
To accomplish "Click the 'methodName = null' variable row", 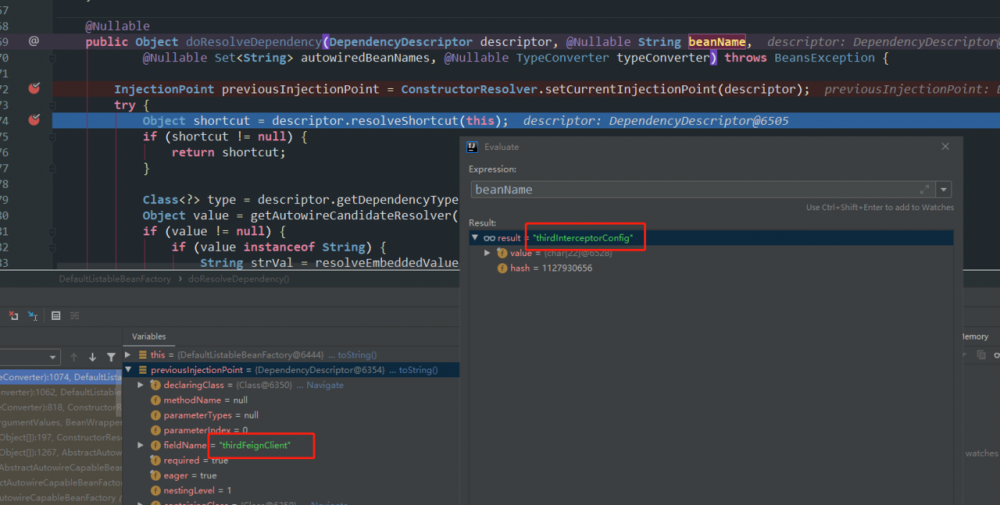I will coord(291,400).
